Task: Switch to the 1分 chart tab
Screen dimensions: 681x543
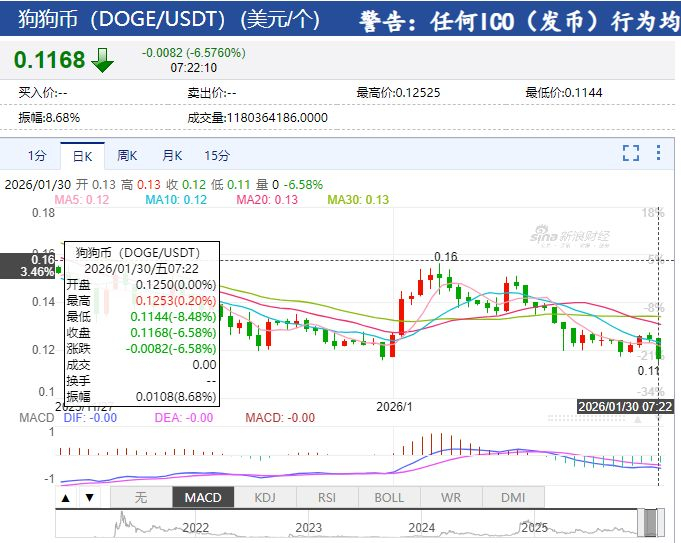Action: coord(37,156)
